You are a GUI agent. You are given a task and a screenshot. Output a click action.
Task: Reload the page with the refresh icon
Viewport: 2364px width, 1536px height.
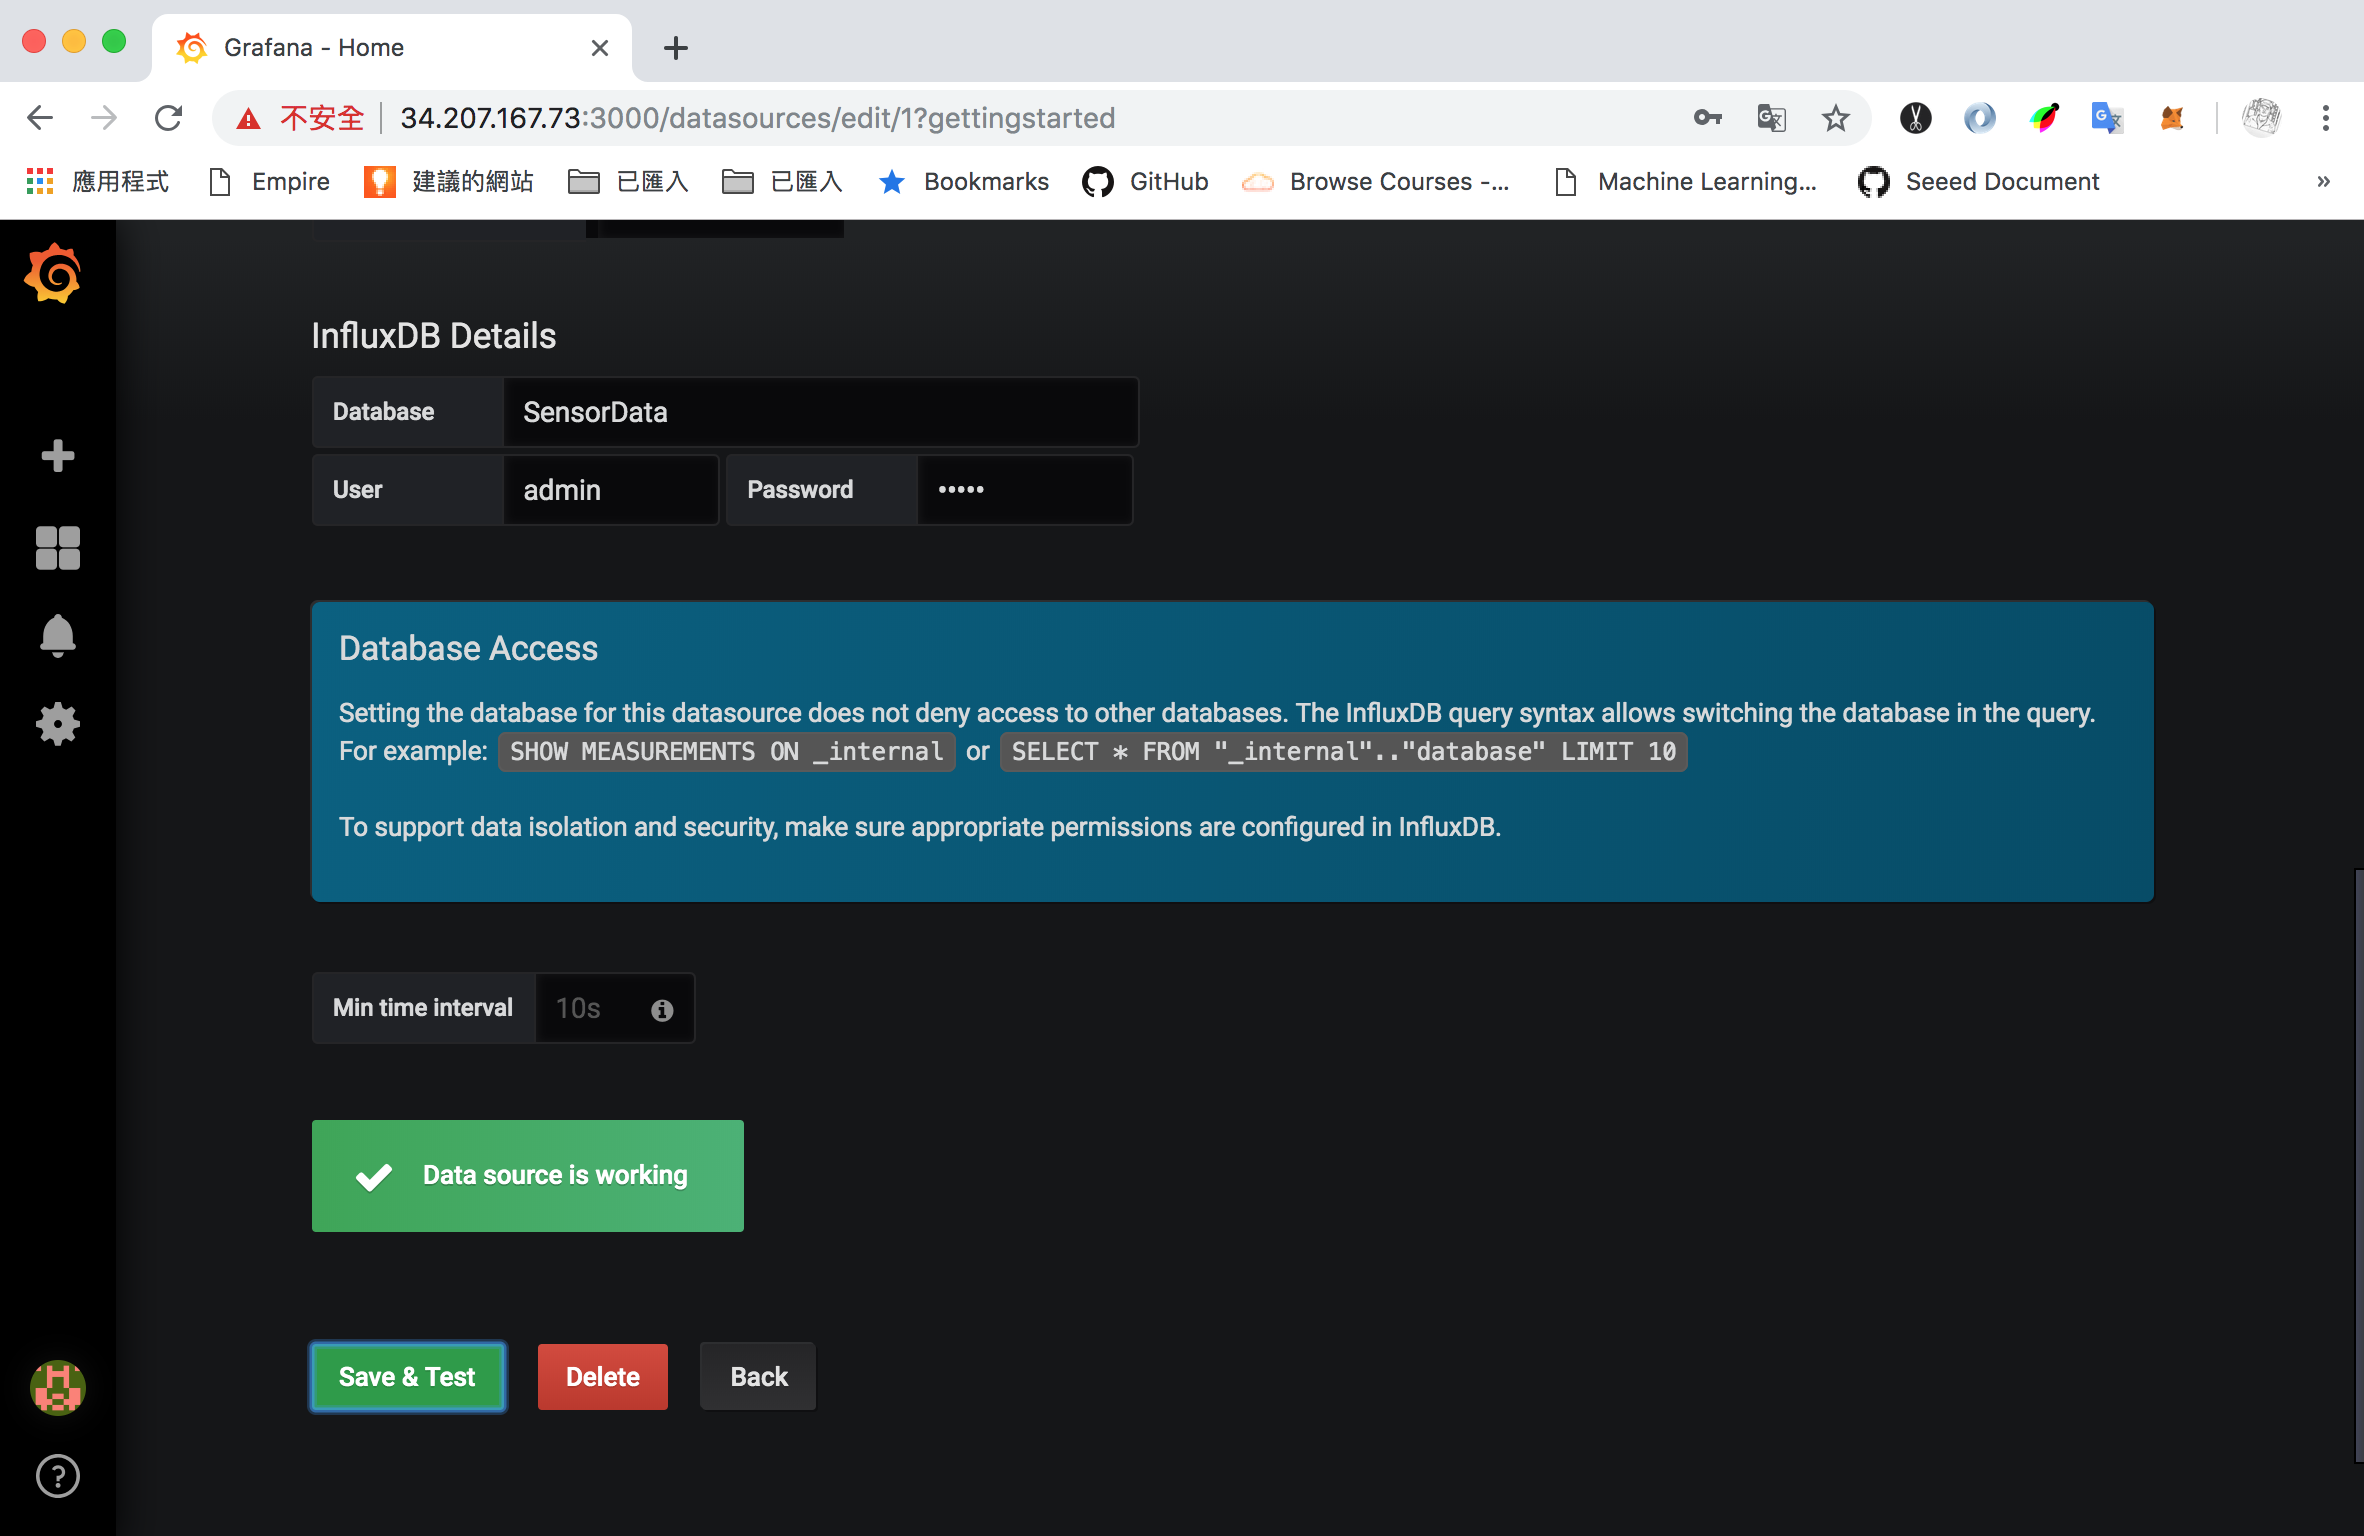point(168,118)
